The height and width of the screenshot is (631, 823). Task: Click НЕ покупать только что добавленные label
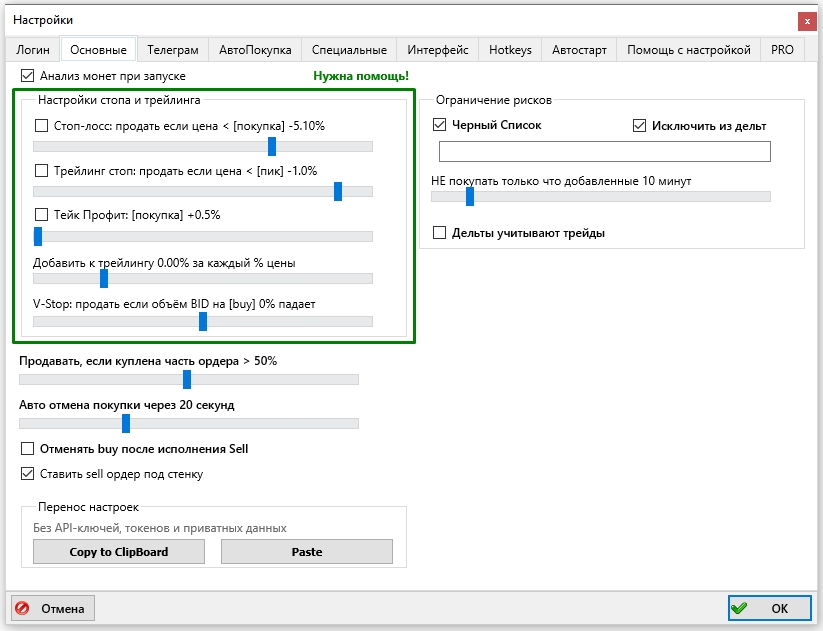pos(561,181)
